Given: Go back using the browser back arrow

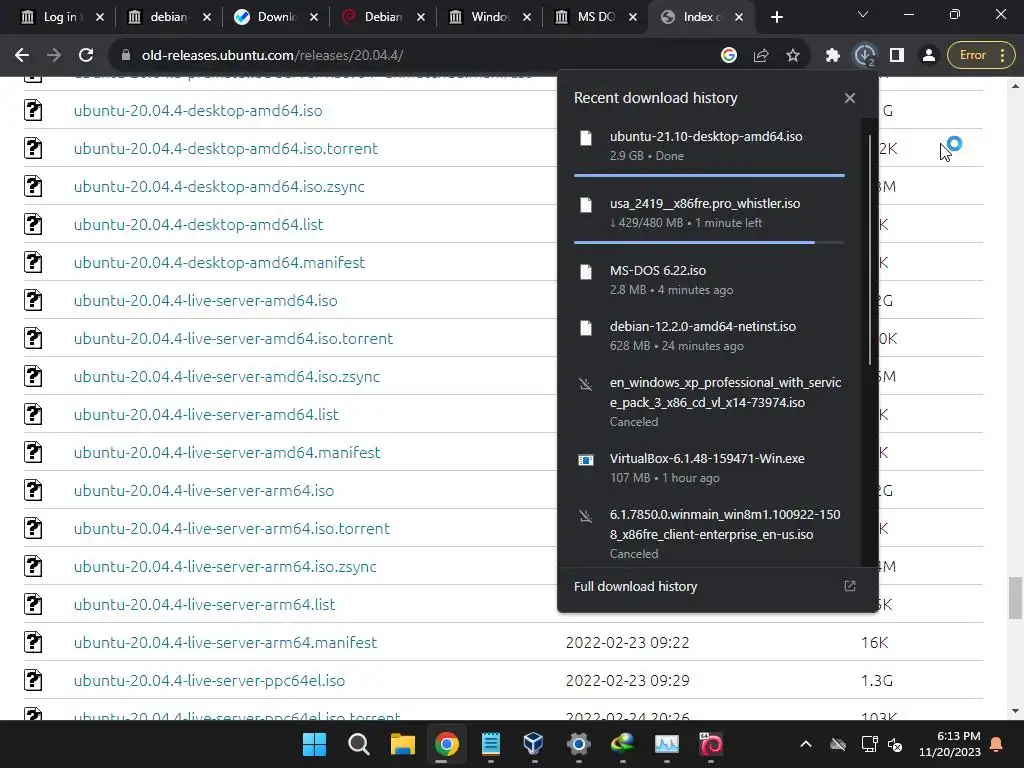Looking at the screenshot, I should coord(22,56).
